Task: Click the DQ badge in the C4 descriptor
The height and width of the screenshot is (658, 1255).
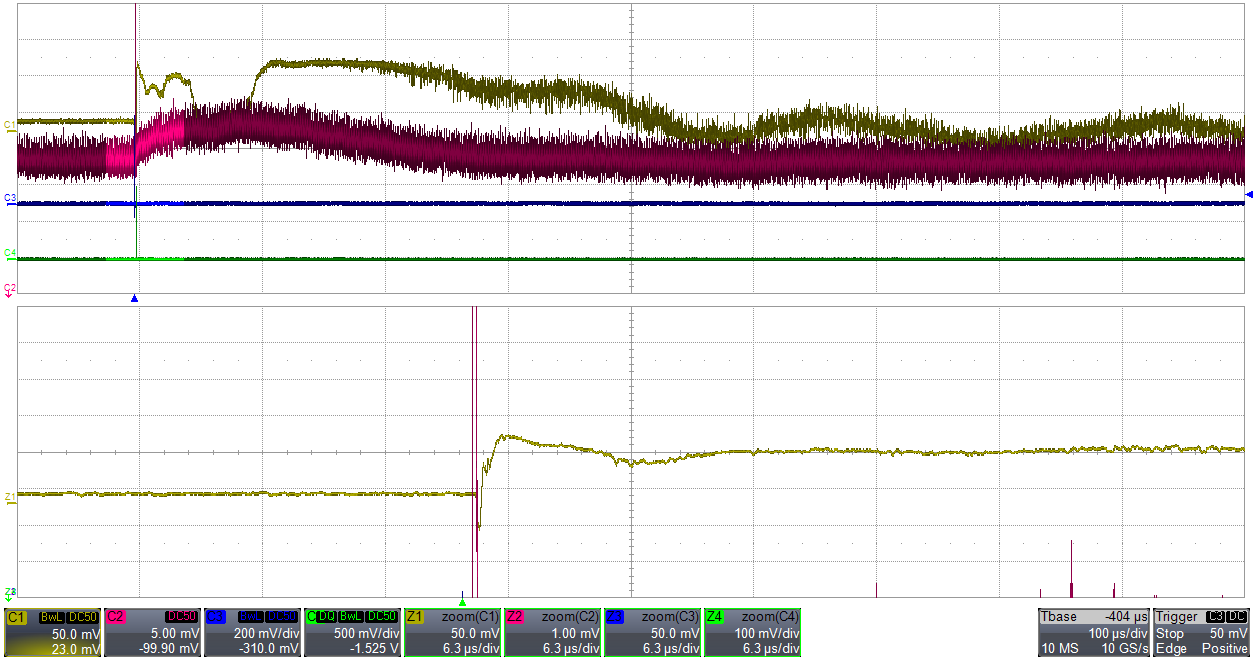Action: coord(327,617)
